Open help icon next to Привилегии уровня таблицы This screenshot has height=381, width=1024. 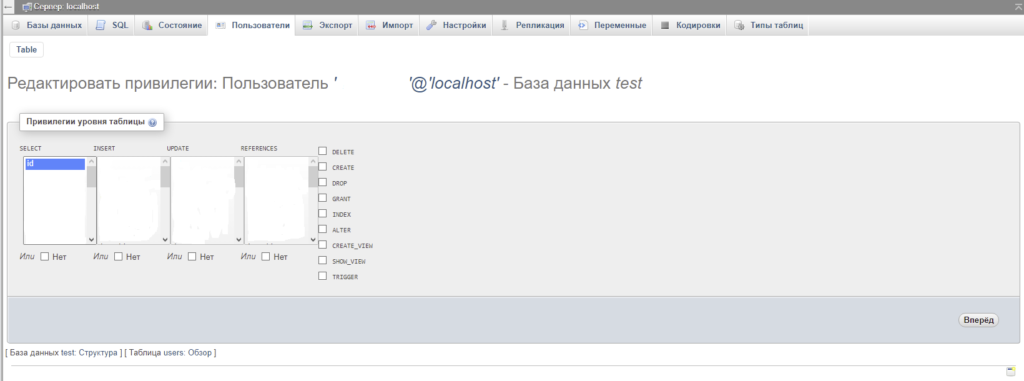point(152,122)
